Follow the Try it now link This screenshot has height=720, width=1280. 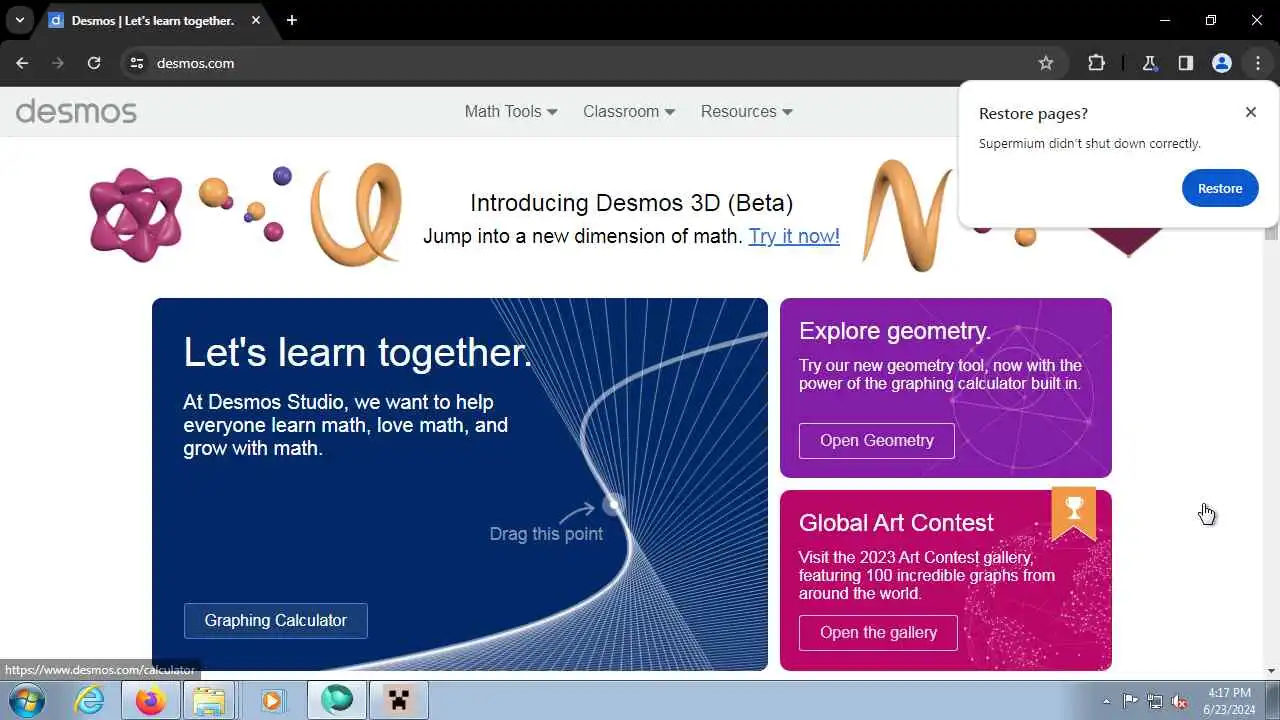point(794,236)
